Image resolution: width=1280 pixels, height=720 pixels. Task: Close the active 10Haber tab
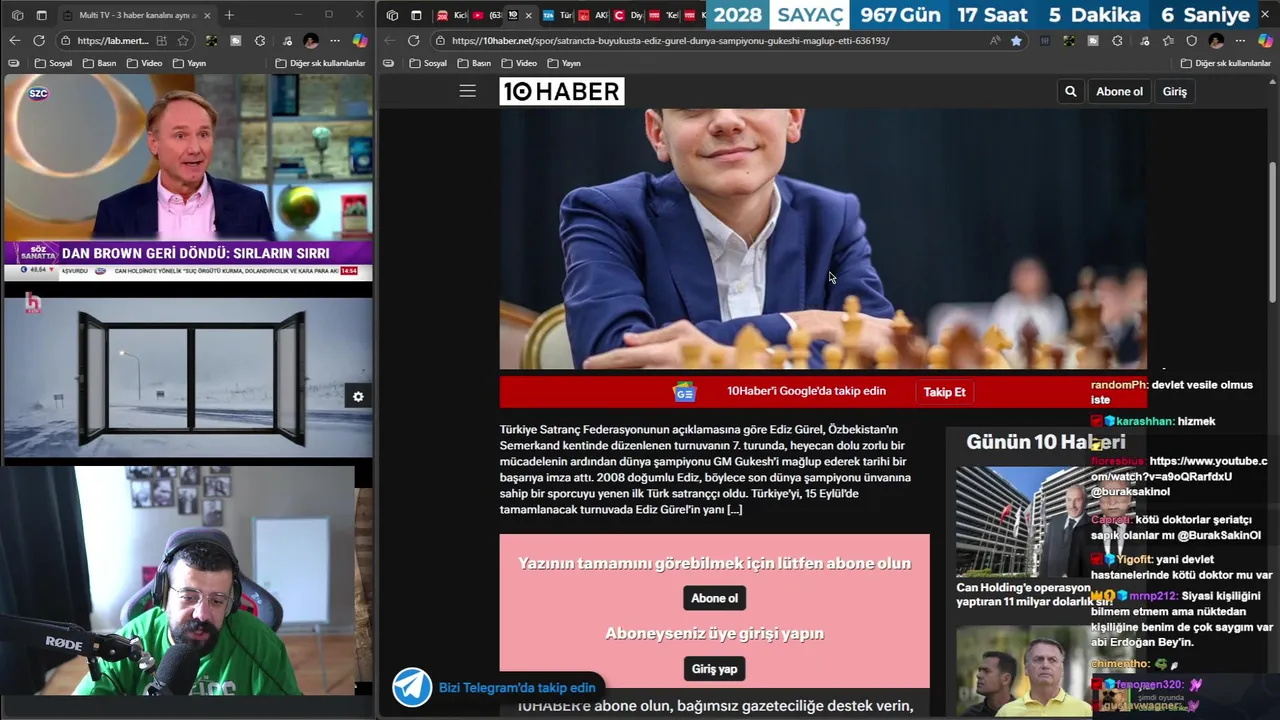tap(528, 15)
